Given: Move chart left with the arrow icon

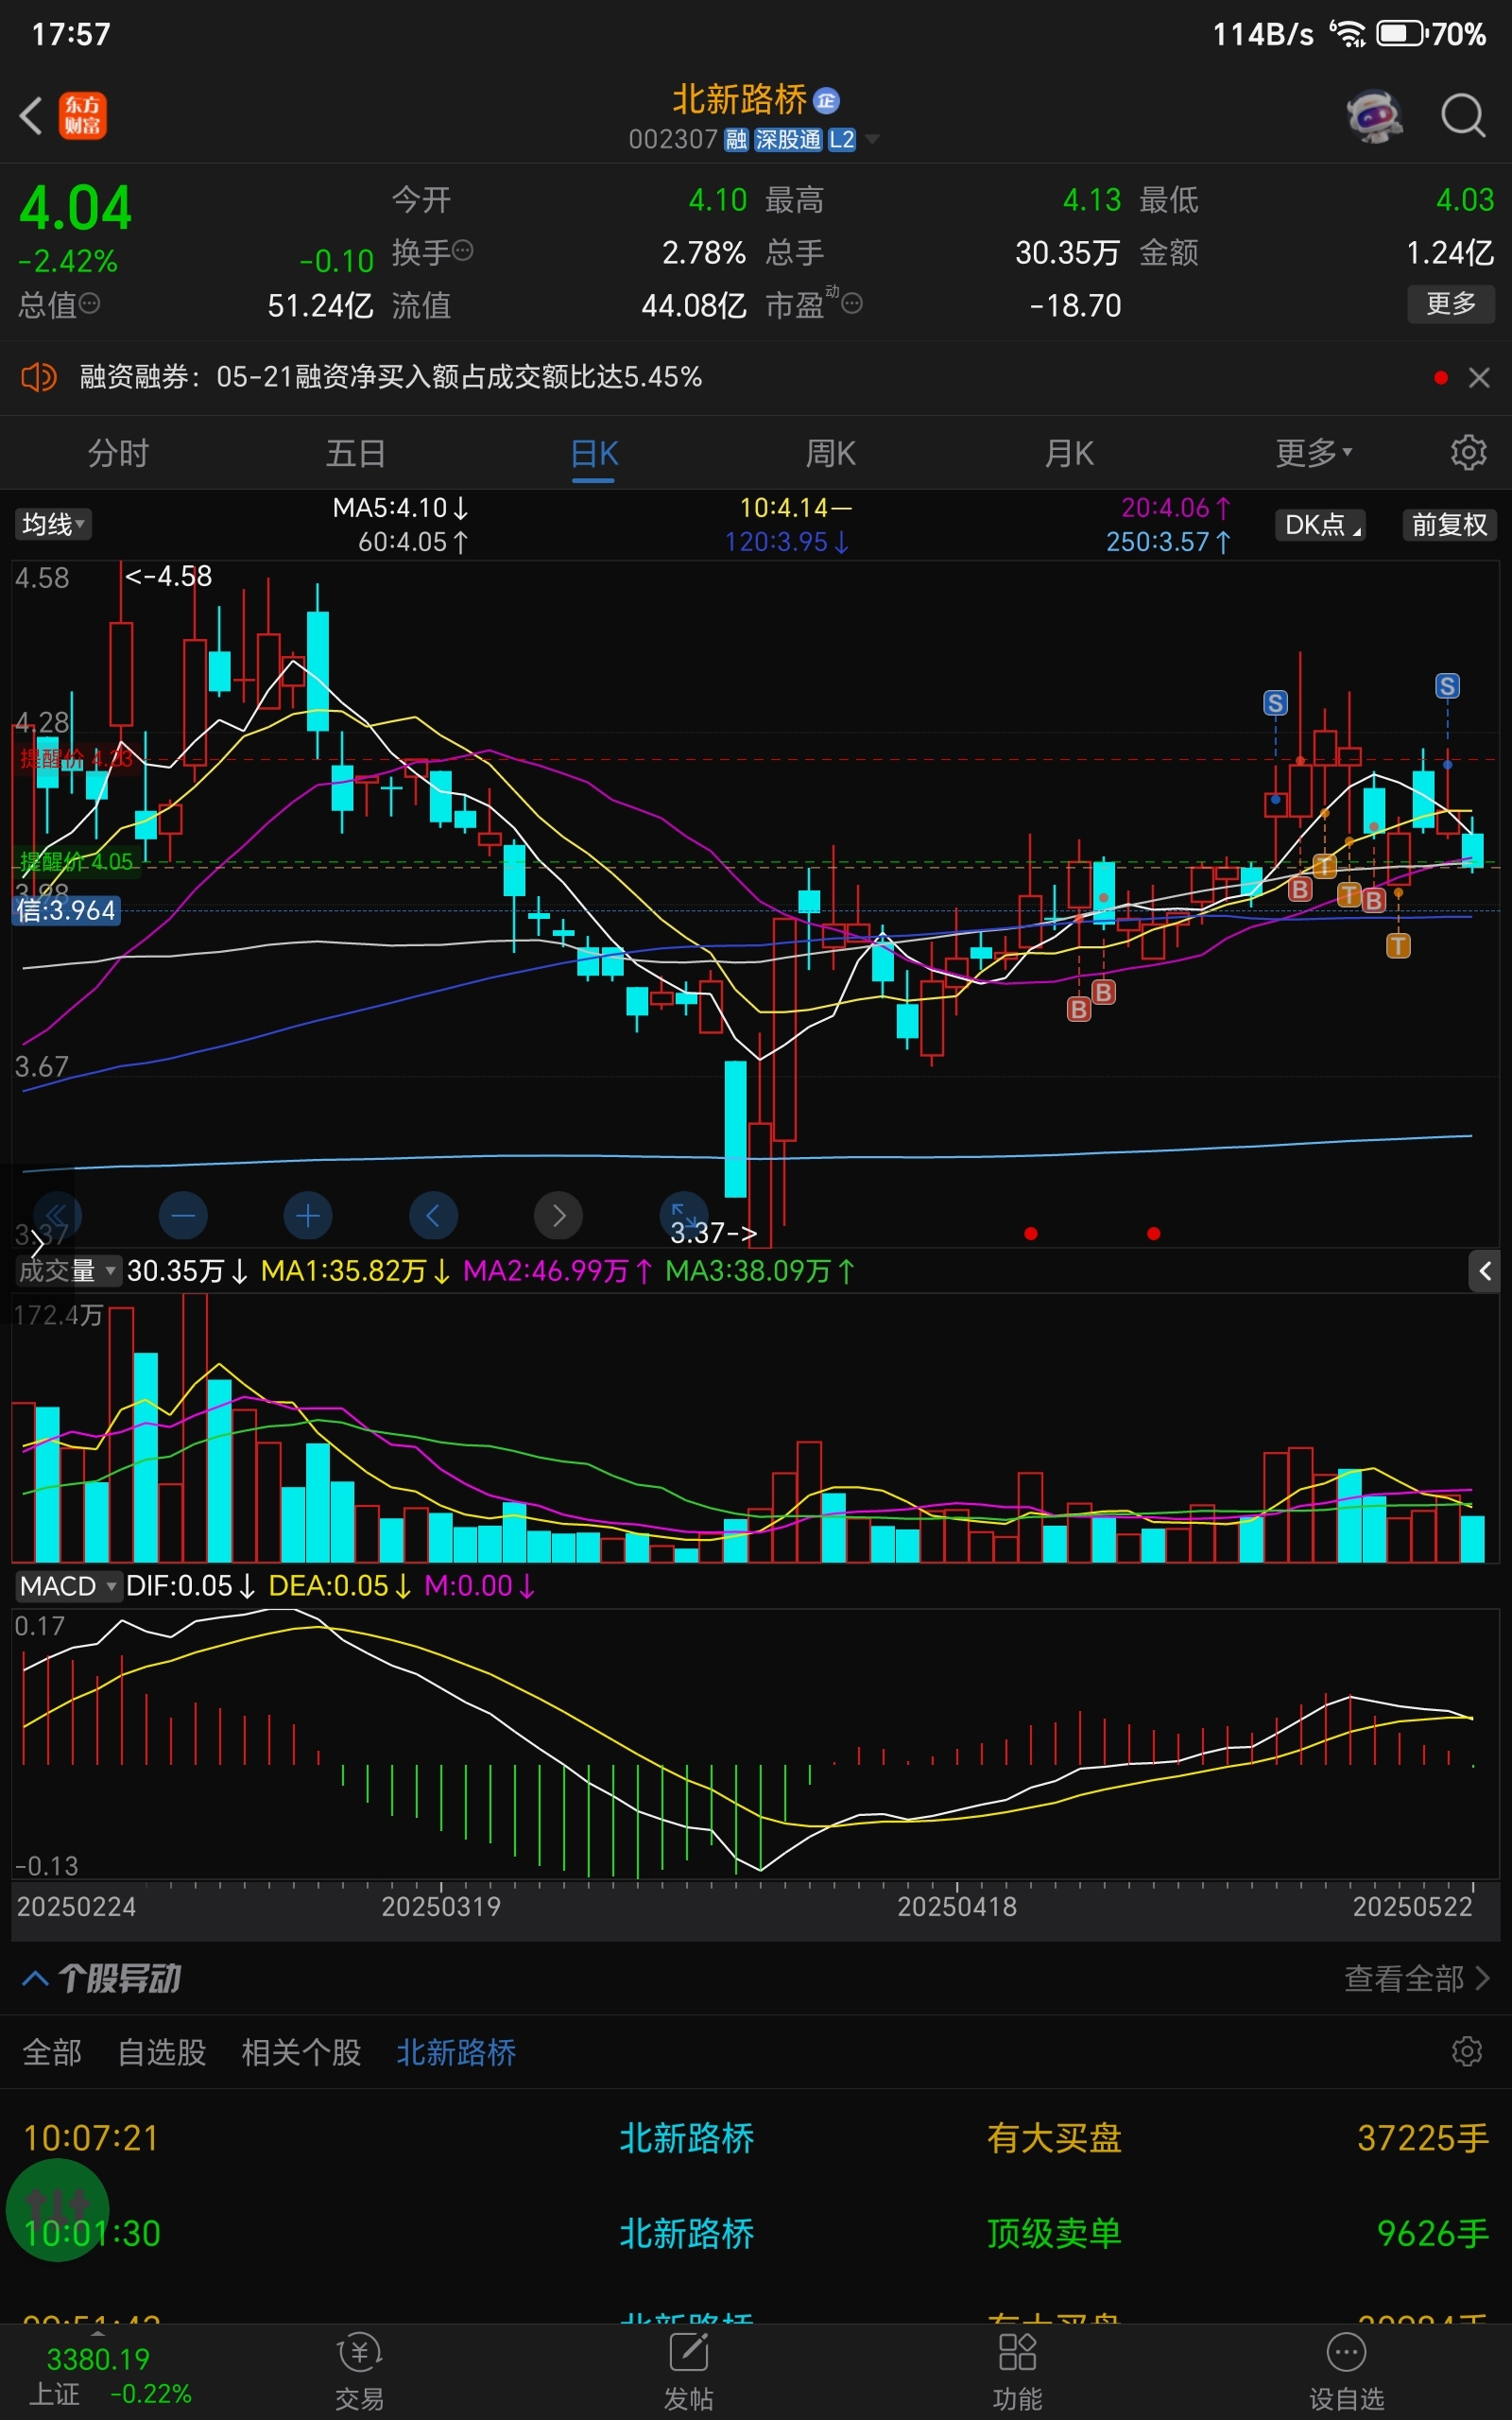Looking at the screenshot, I should click(x=433, y=1216).
